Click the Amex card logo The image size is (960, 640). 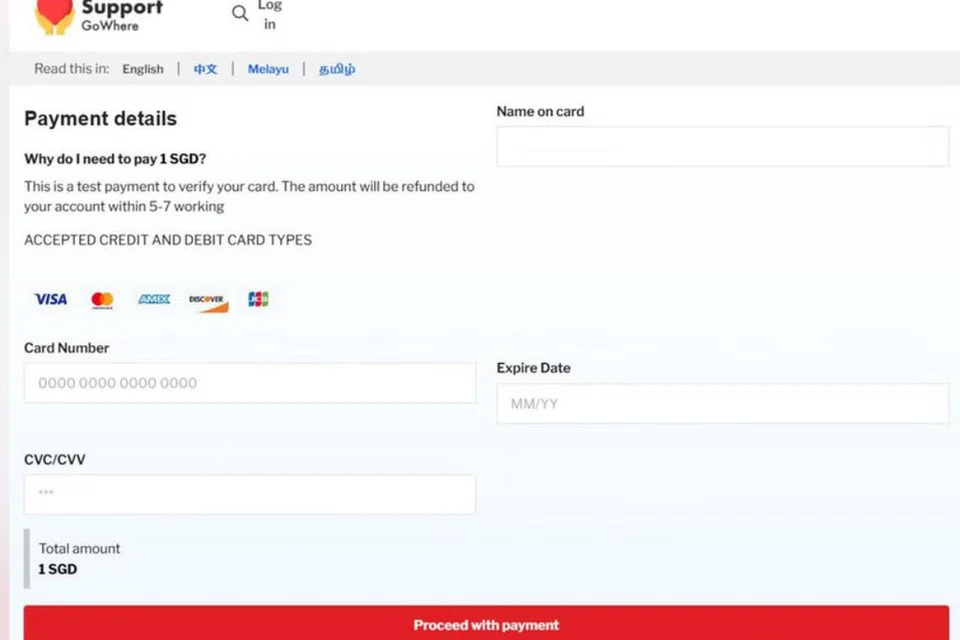(154, 299)
